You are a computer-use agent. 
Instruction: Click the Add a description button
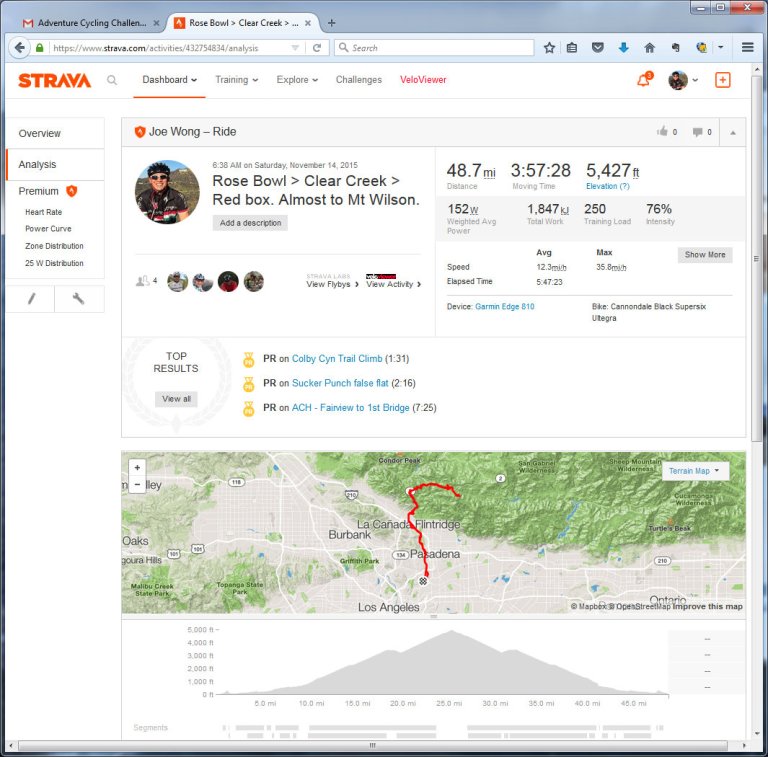[x=250, y=223]
